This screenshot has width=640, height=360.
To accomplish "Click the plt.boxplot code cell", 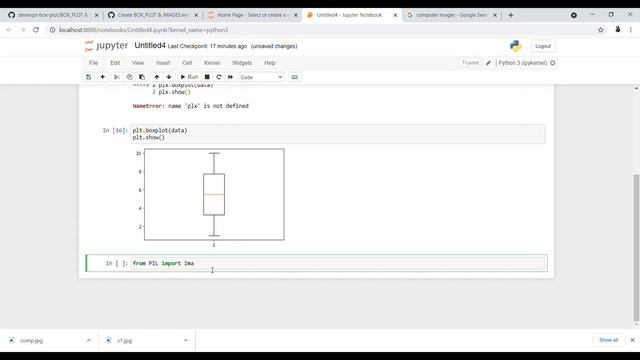I will pos(338,134).
